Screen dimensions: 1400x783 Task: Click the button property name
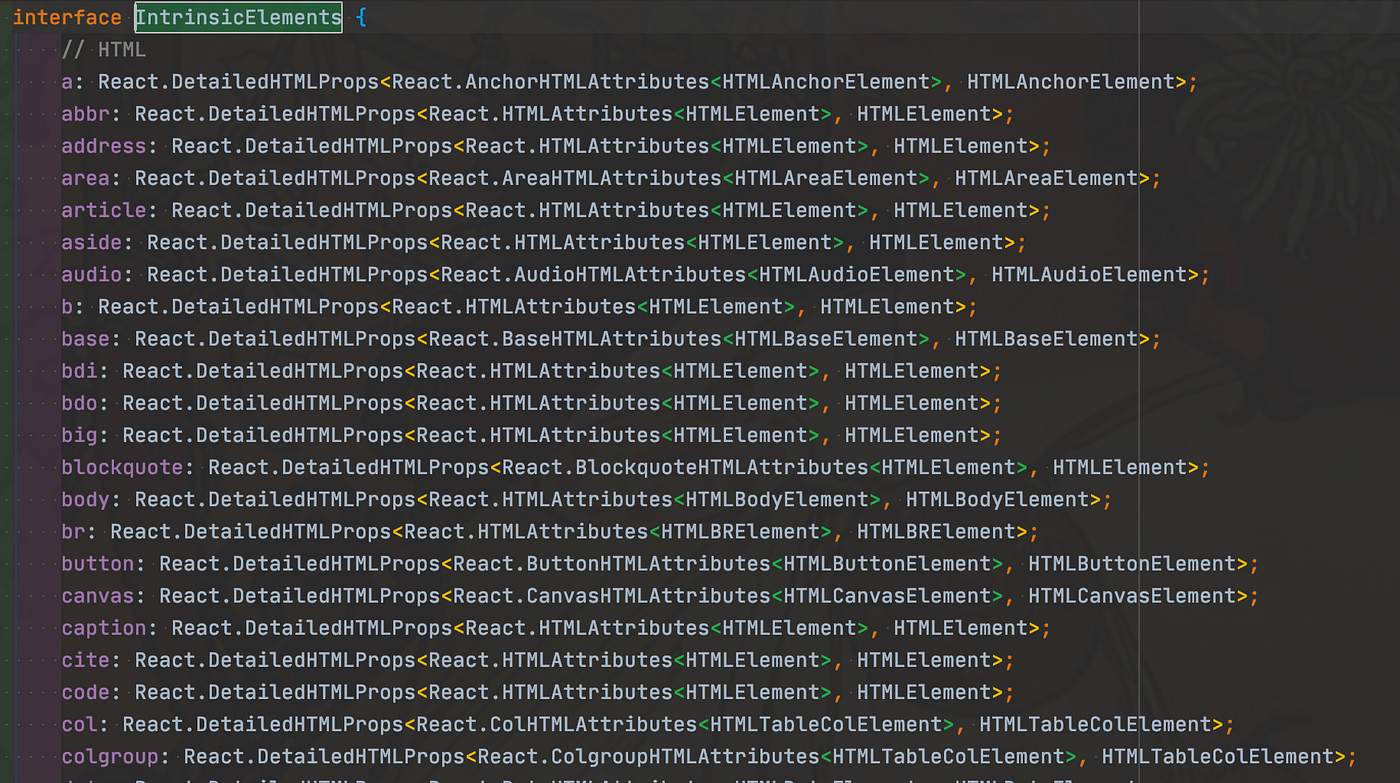(96, 563)
